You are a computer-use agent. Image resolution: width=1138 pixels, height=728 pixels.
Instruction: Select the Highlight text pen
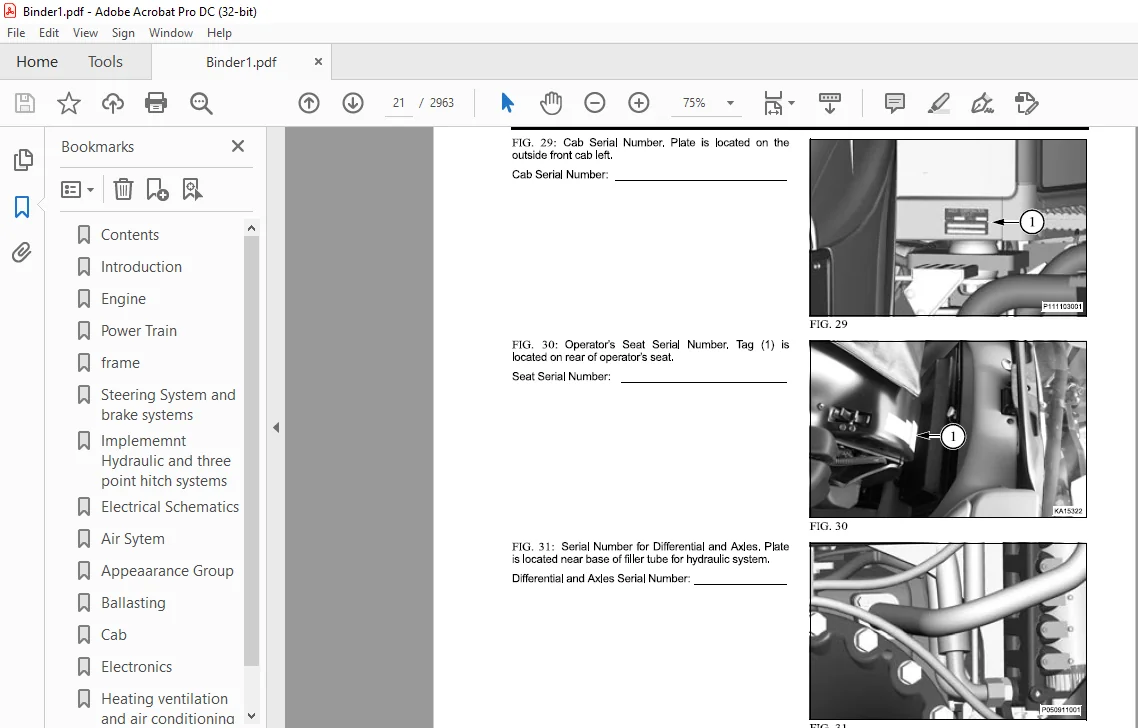pos(939,103)
